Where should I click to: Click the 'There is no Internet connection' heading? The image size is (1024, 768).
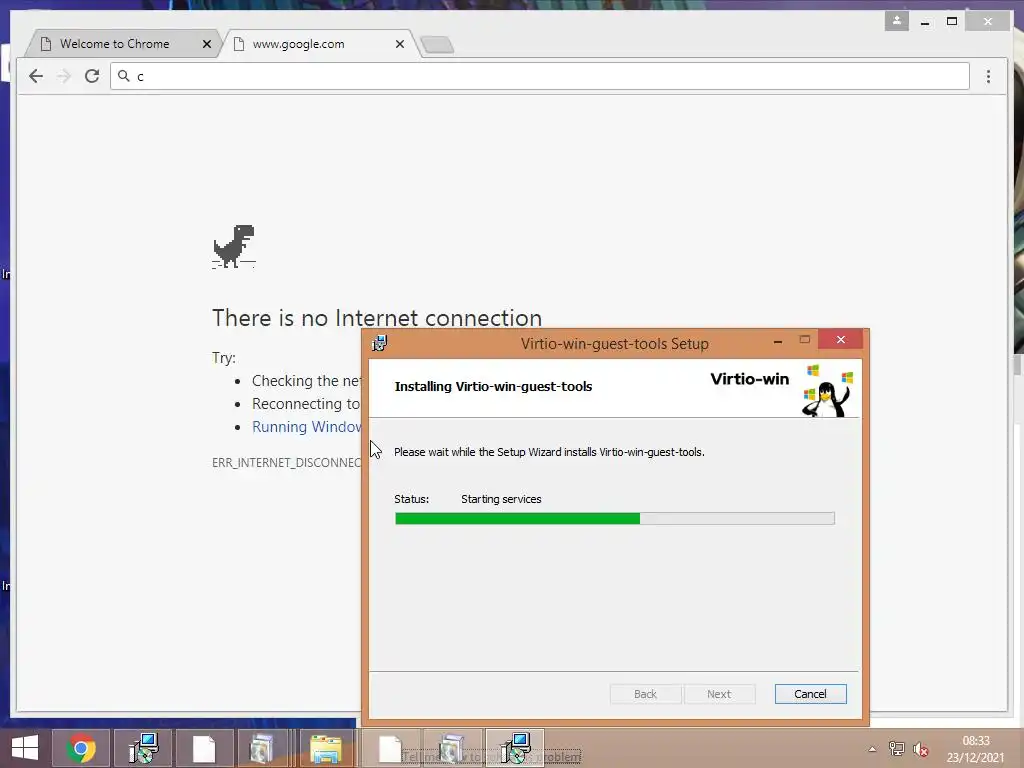tap(377, 318)
